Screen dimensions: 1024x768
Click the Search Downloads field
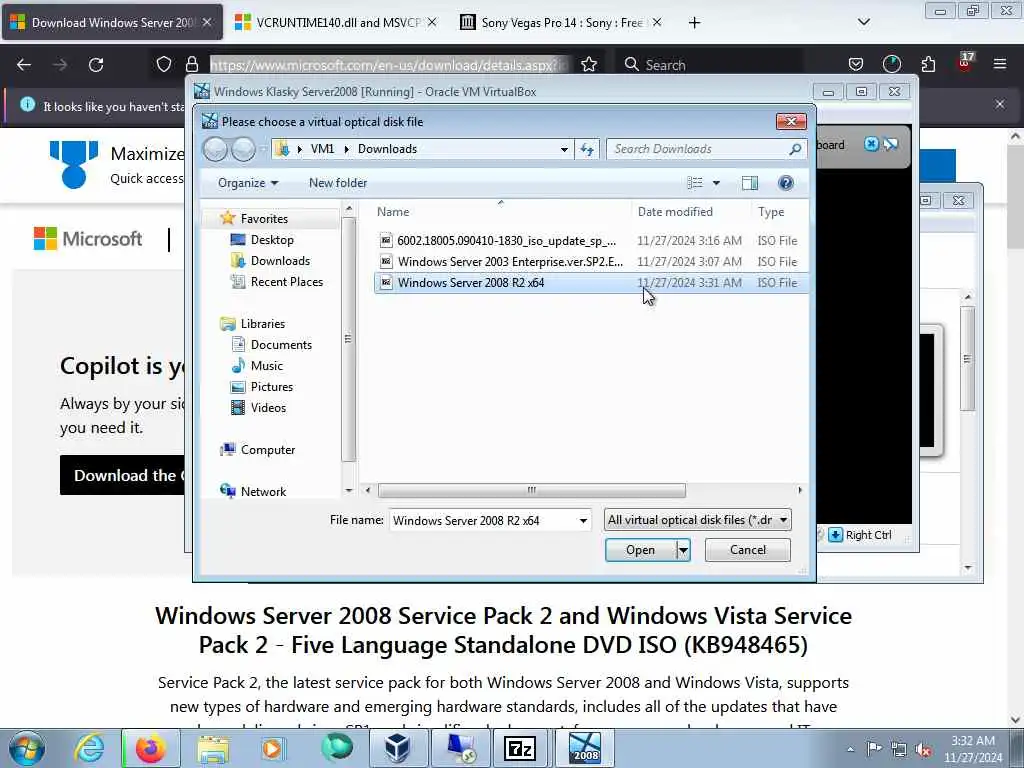tap(706, 149)
